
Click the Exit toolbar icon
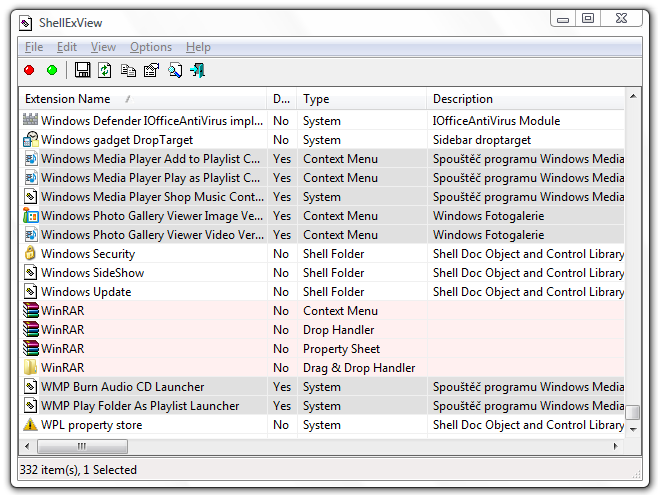click(x=198, y=70)
